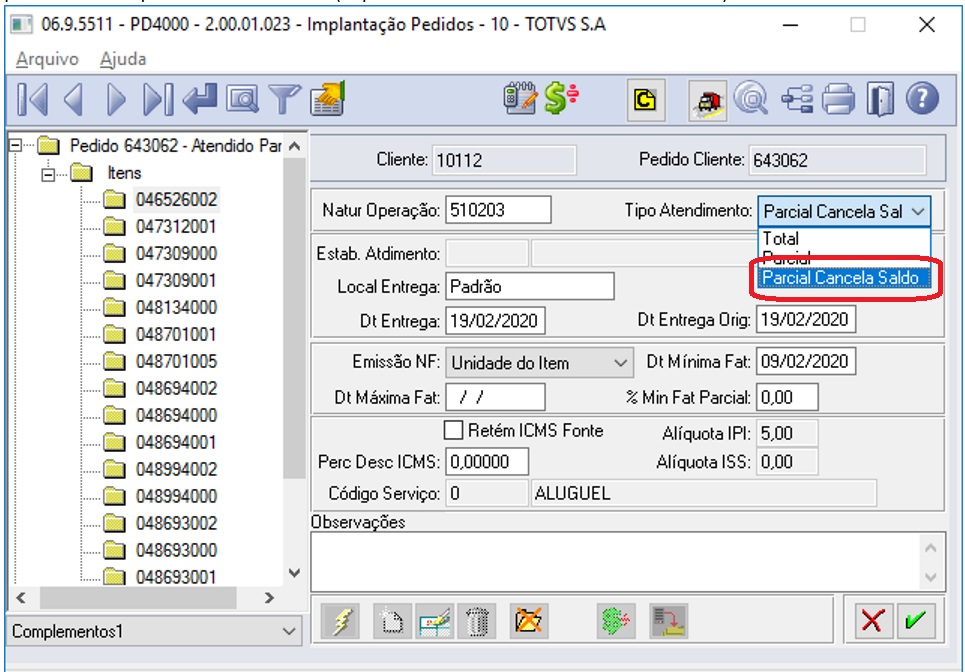Image resolution: width=965 pixels, height=672 pixels.
Task: Click the edit table pencil icon
Action: coord(435,621)
